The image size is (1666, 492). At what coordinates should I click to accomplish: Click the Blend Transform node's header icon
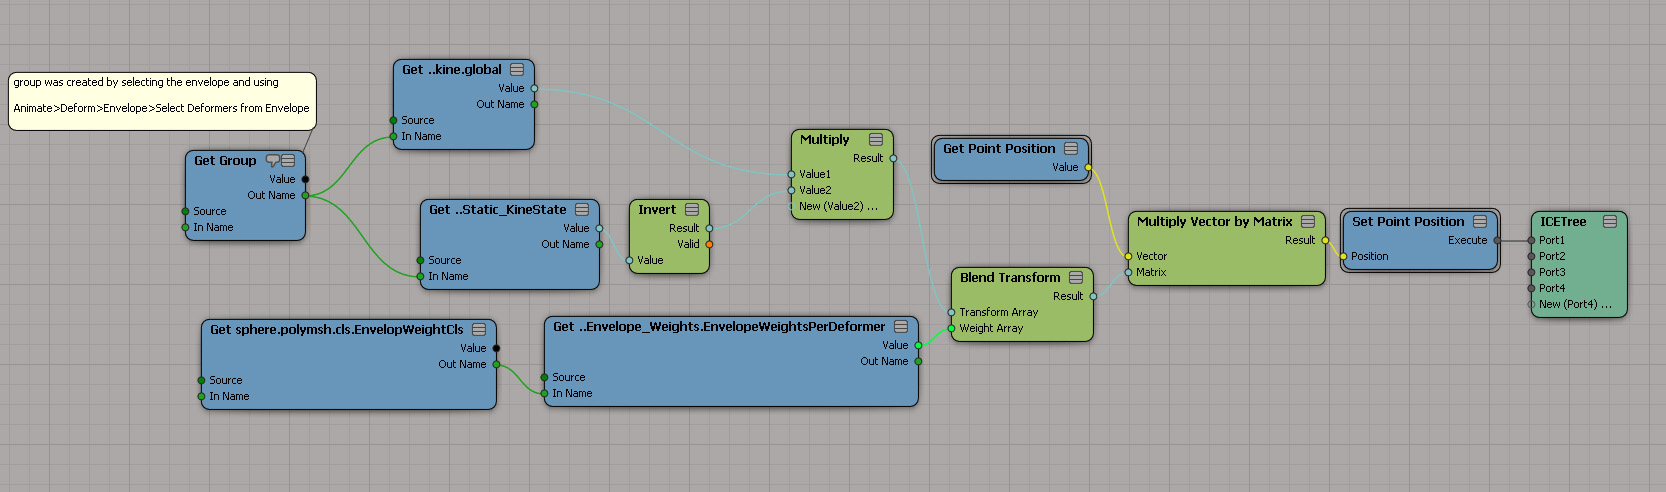point(1076,277)
